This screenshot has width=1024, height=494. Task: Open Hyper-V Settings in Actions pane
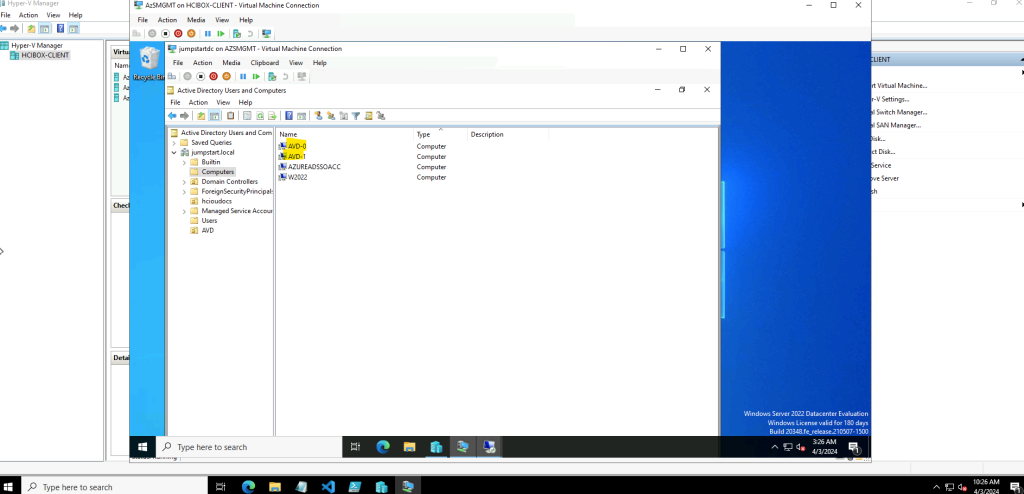coord(890,99)
